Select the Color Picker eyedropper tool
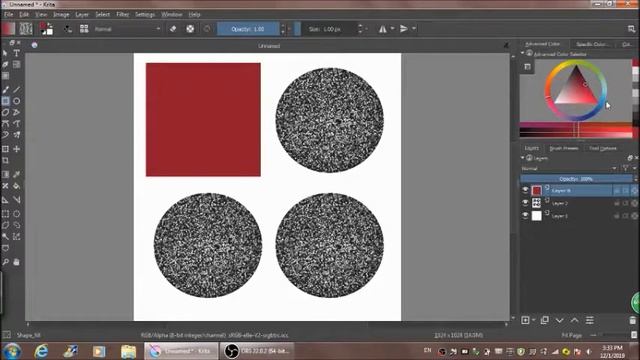Viewport: 640px width, 360px height. click(x=16, y=175)
